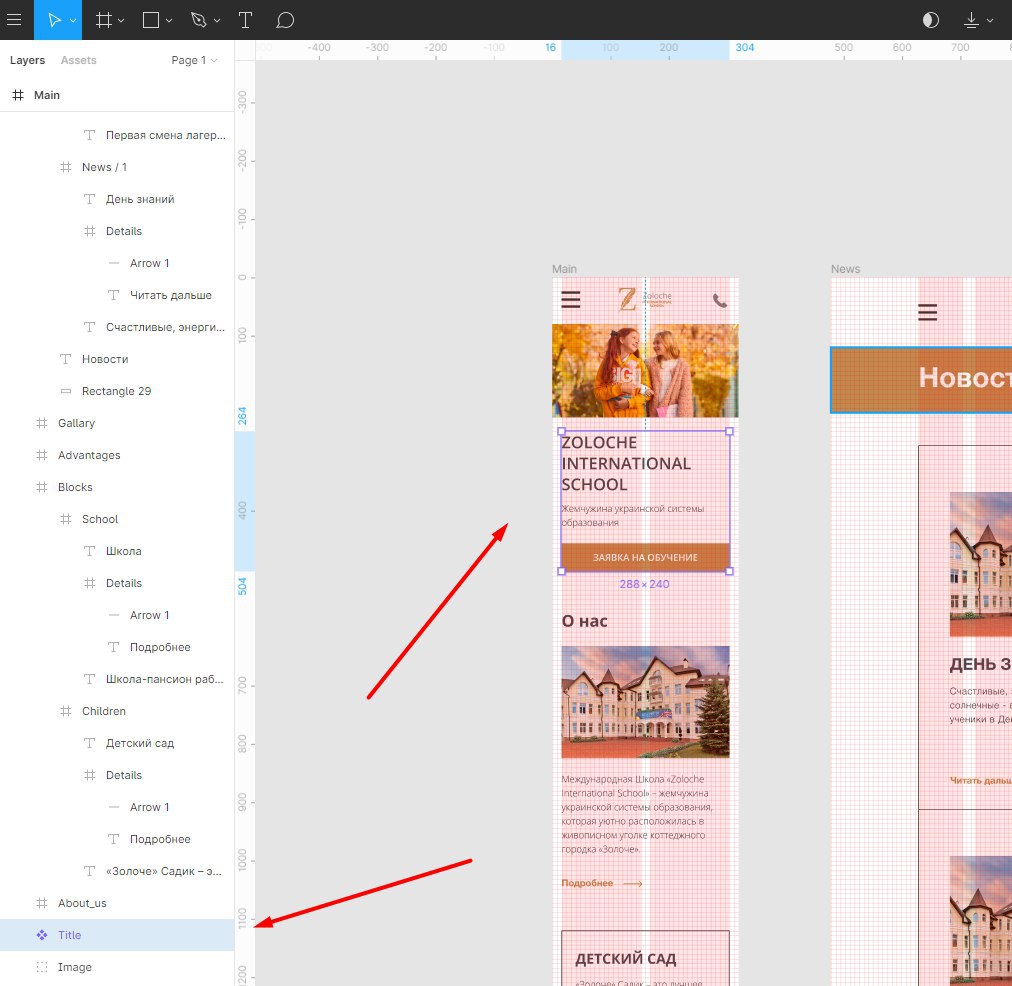
Task: Click the group icon beside Image layer
Action: pos(42,967)
